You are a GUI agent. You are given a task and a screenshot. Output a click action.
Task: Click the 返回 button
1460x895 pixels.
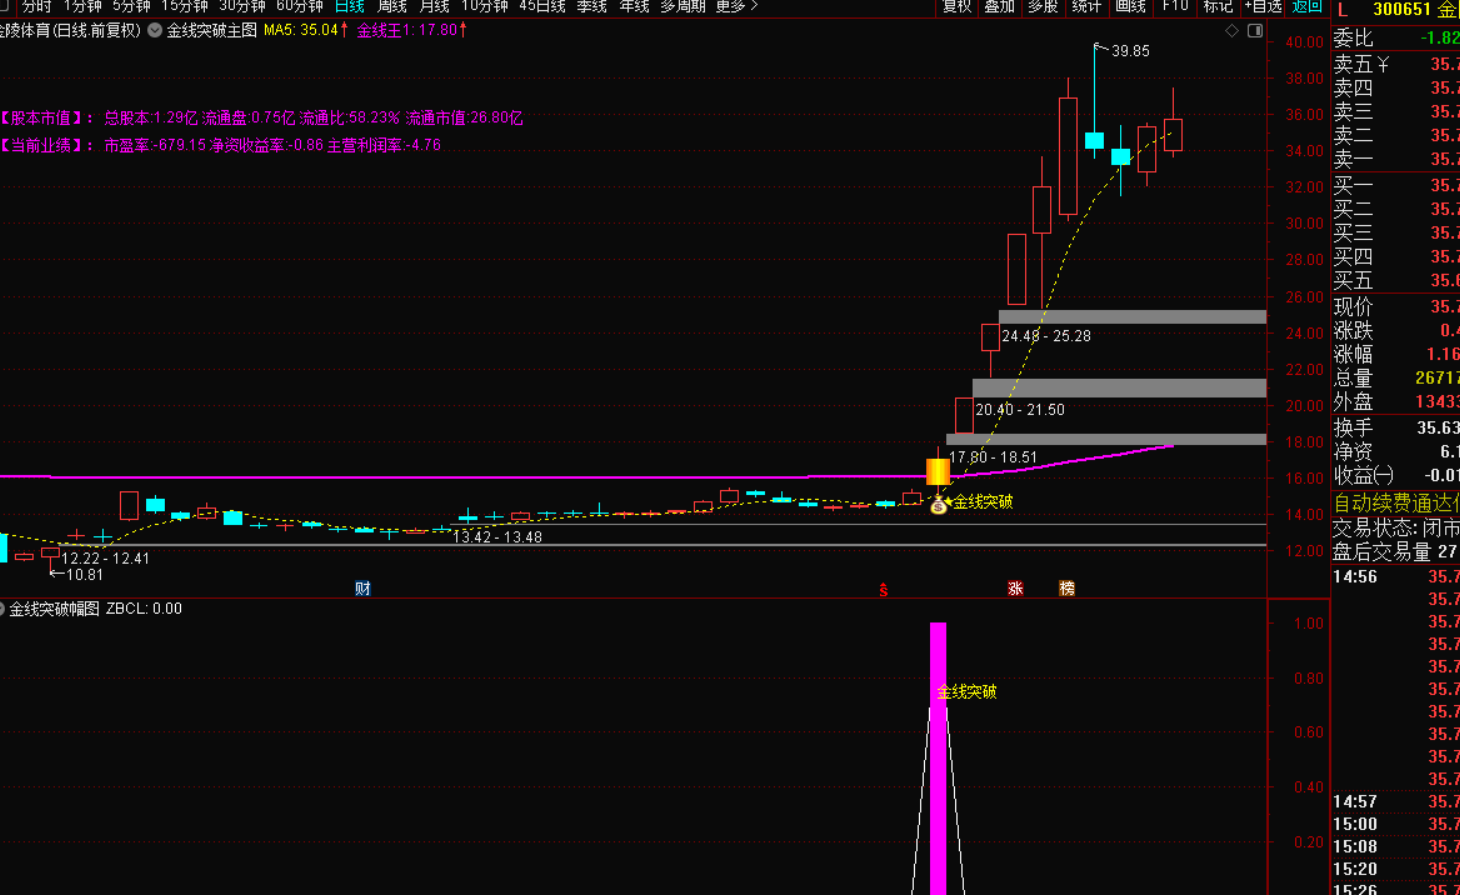click(1307, 6)
